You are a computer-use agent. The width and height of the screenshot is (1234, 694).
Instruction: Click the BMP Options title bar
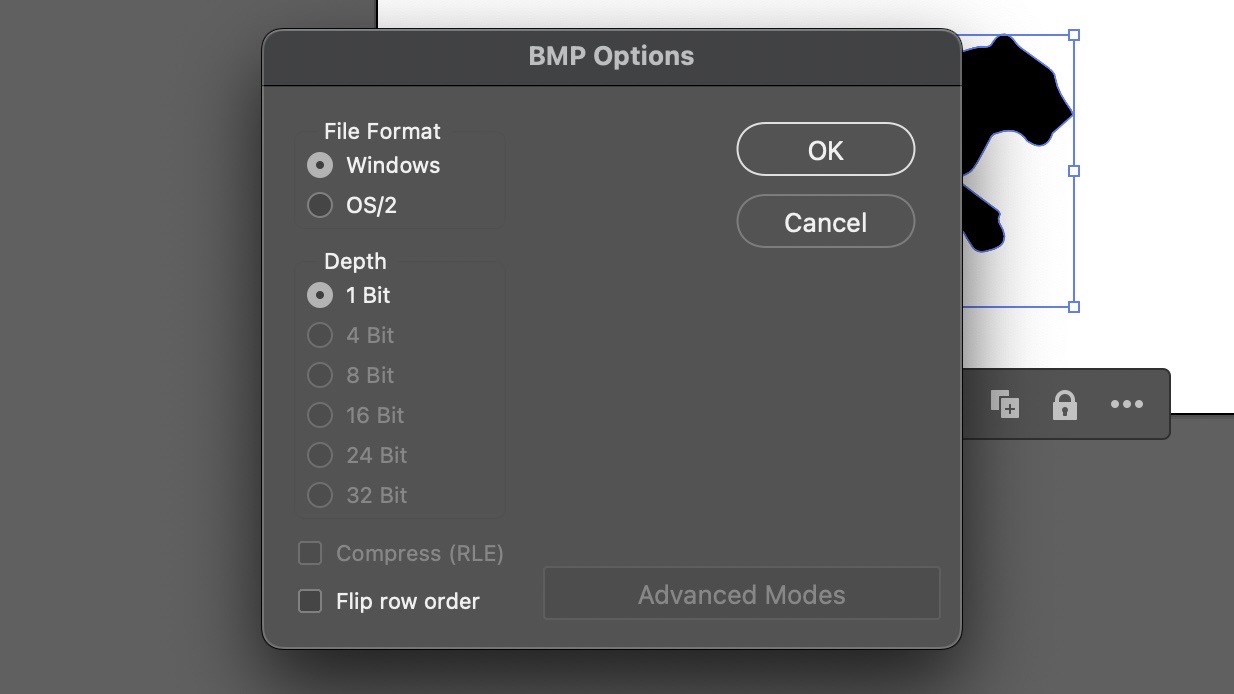click(612, 56)
